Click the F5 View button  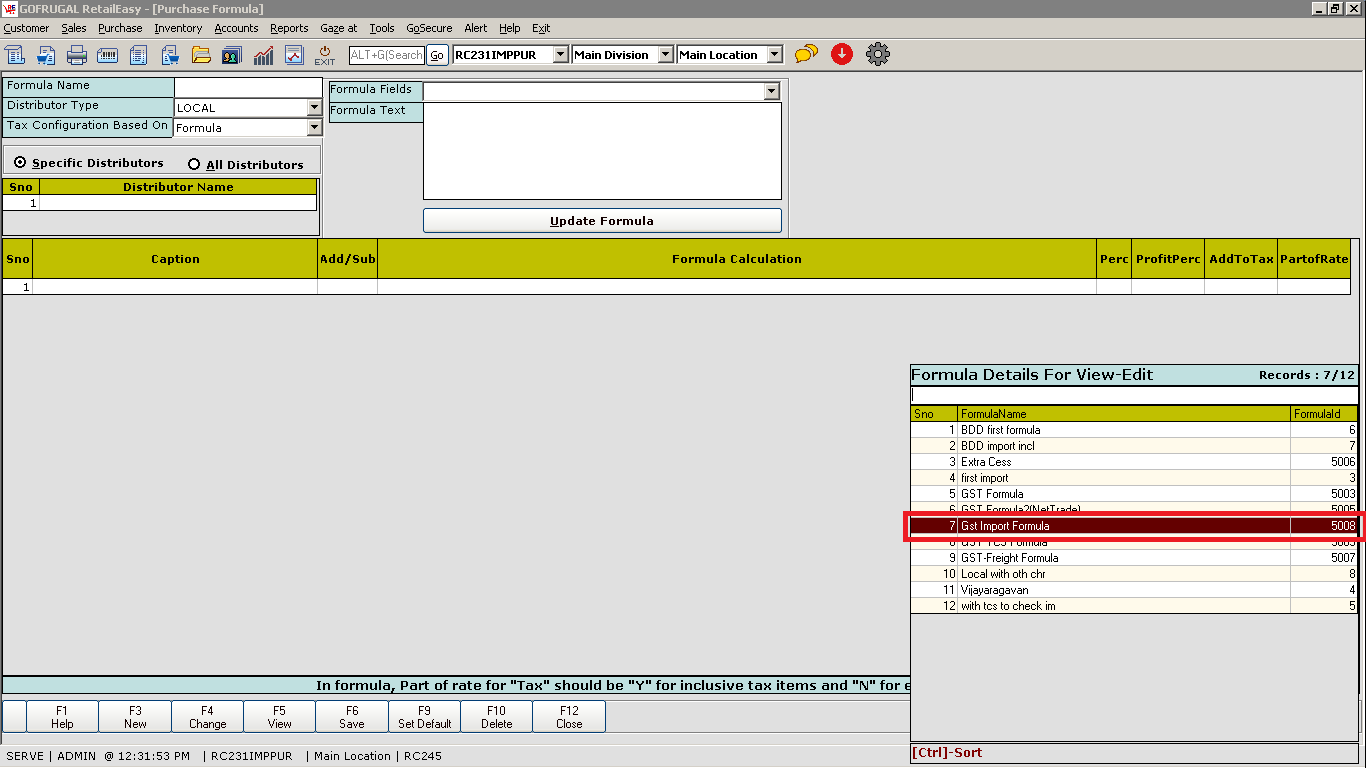[x=280, y=717]
